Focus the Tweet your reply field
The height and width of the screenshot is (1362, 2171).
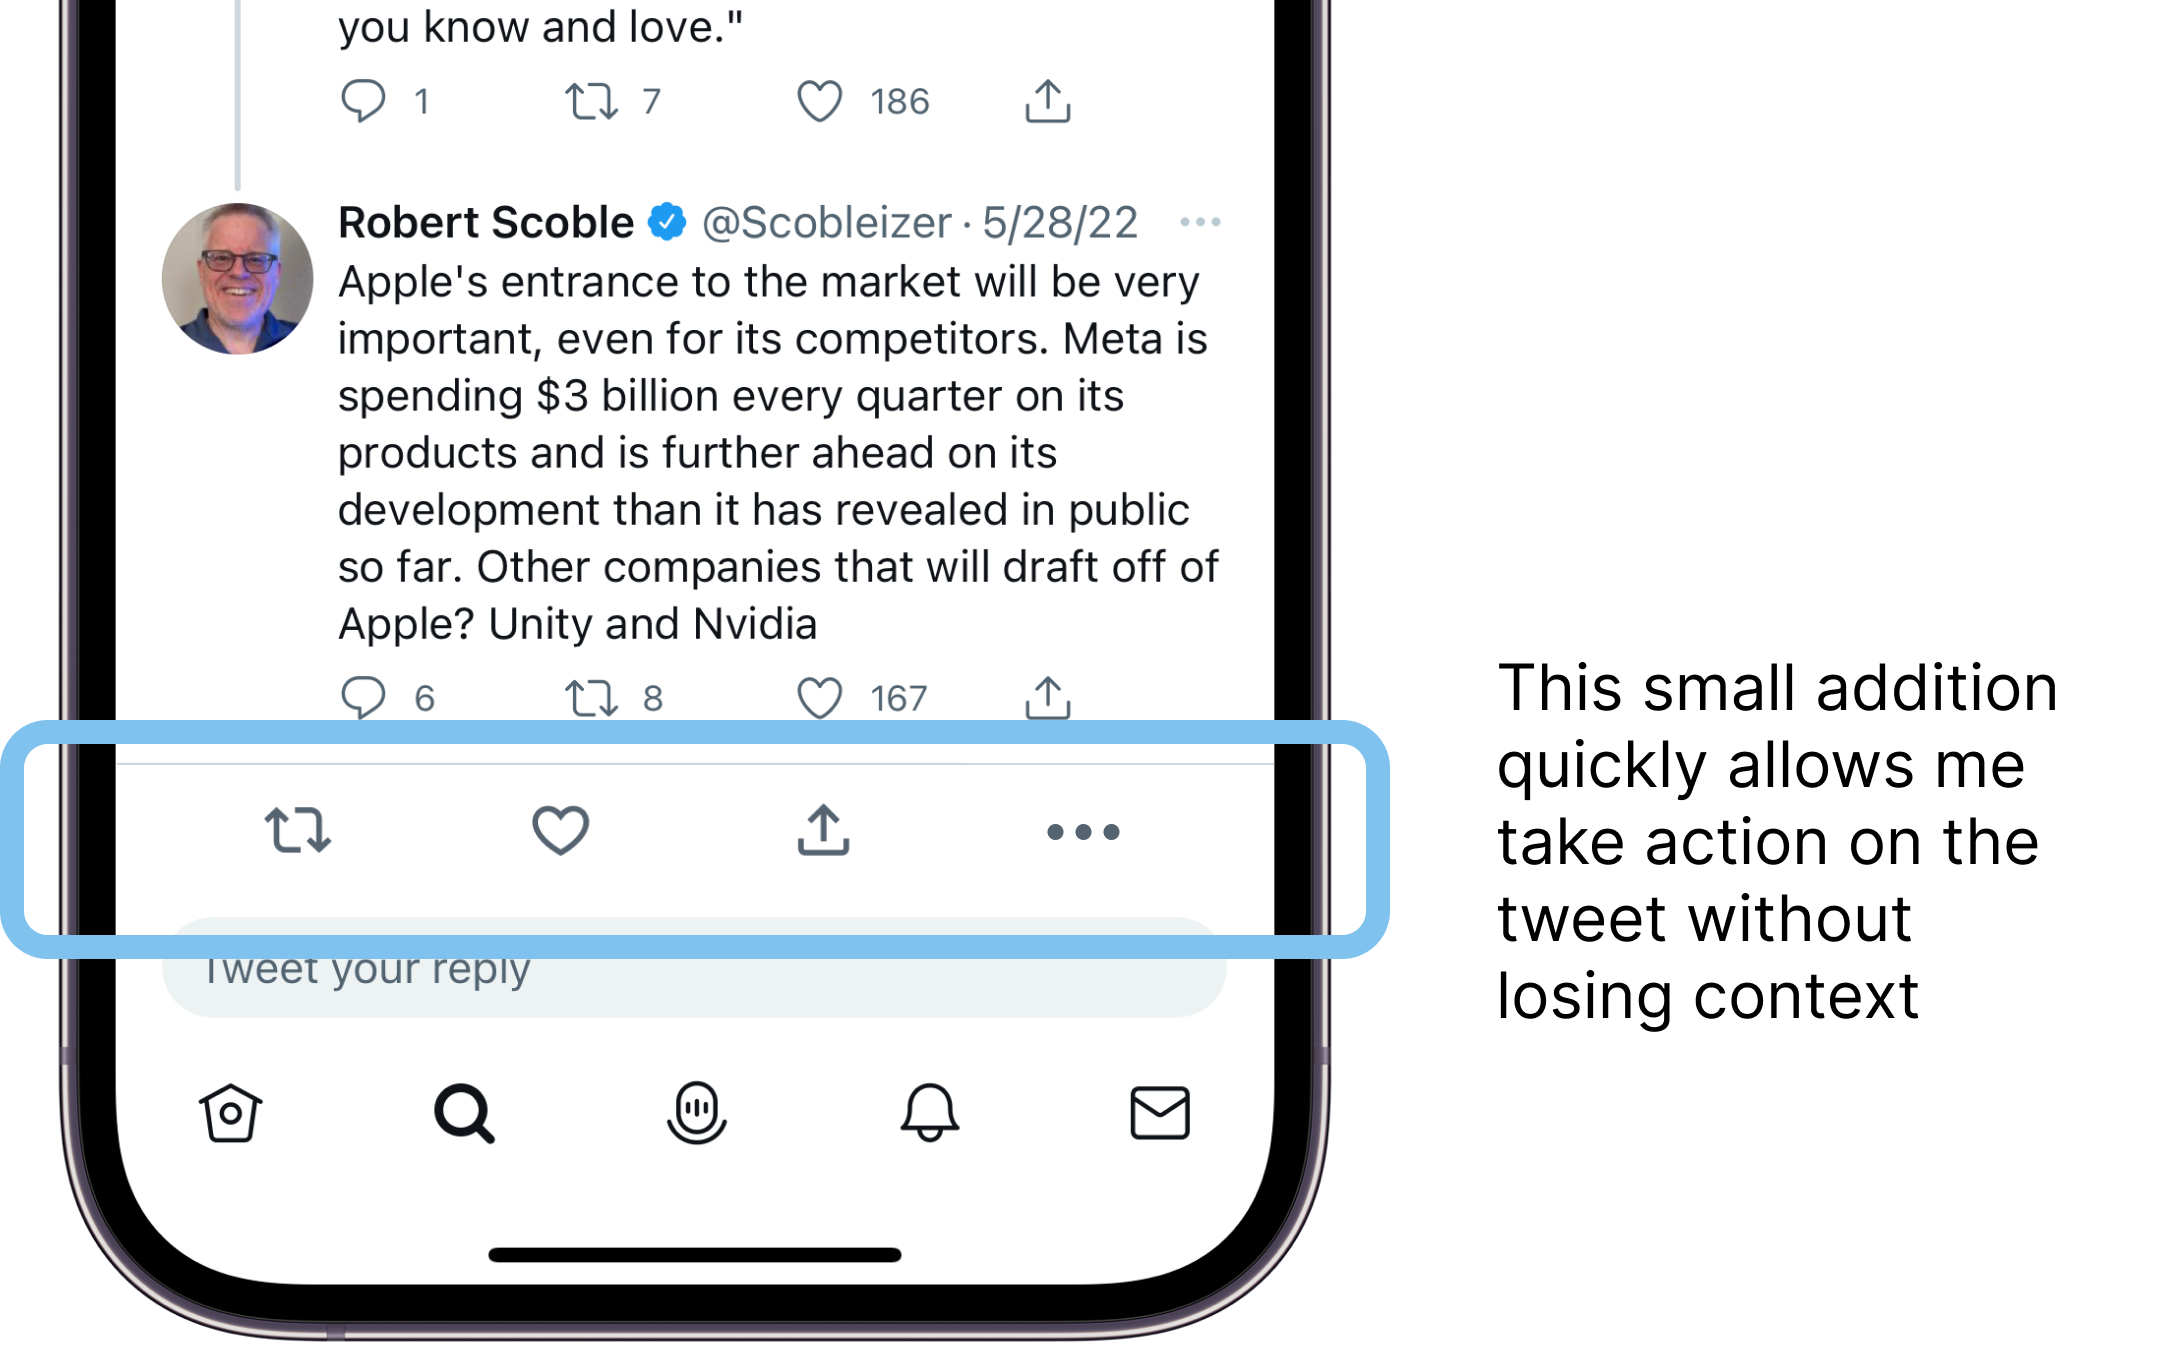coord(694,968)
